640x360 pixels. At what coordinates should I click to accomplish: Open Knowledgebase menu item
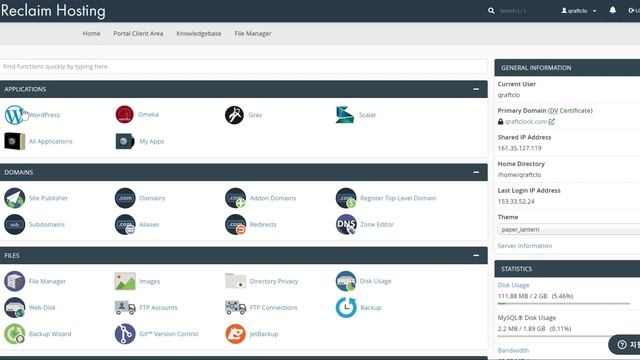click(x=199, y=33)
